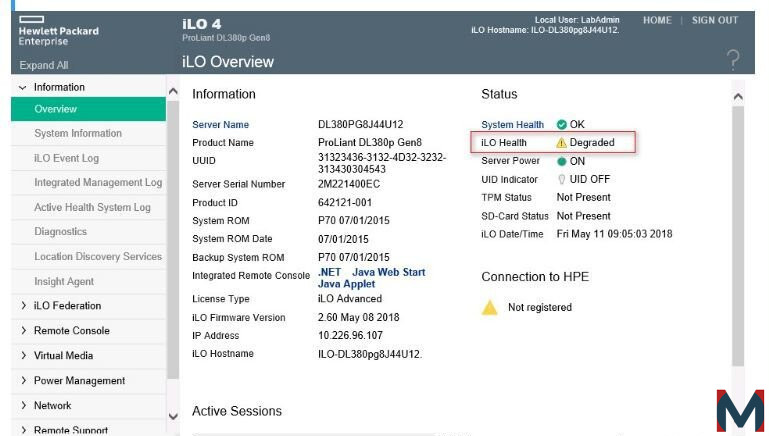Click the Server Power ON green indicator
The height and width of the screenshot is (436, 769).
562,161
